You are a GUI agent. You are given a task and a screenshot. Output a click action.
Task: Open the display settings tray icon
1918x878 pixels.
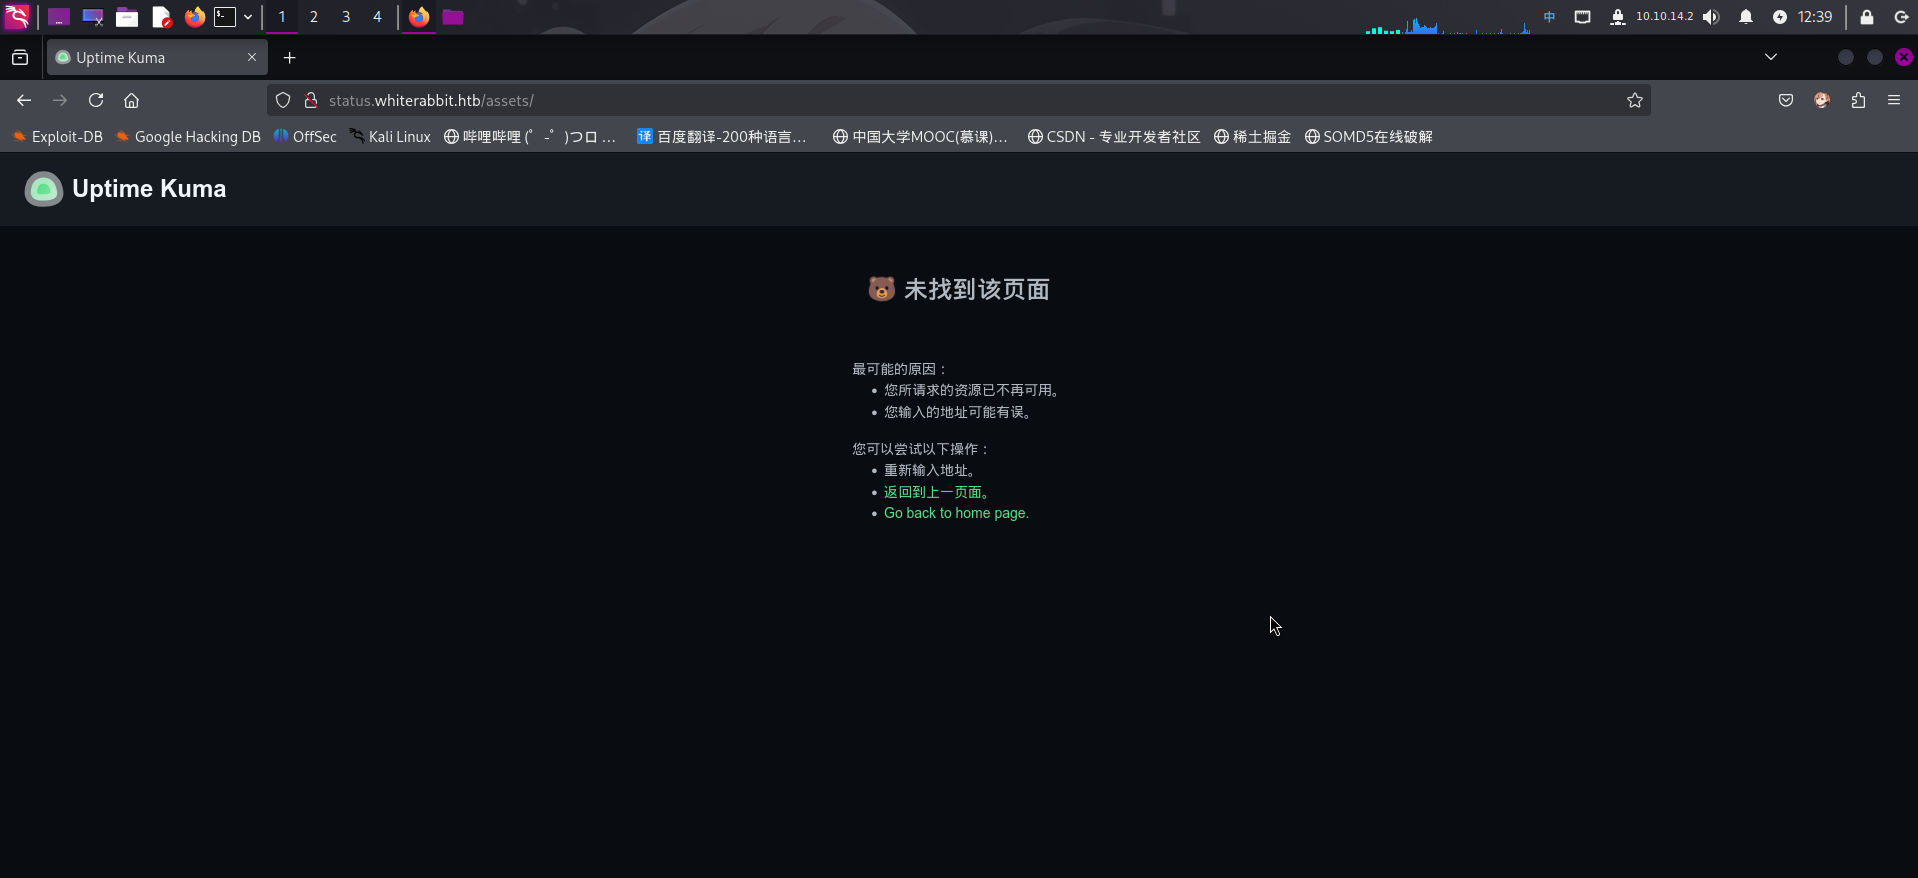[1582, 17]
